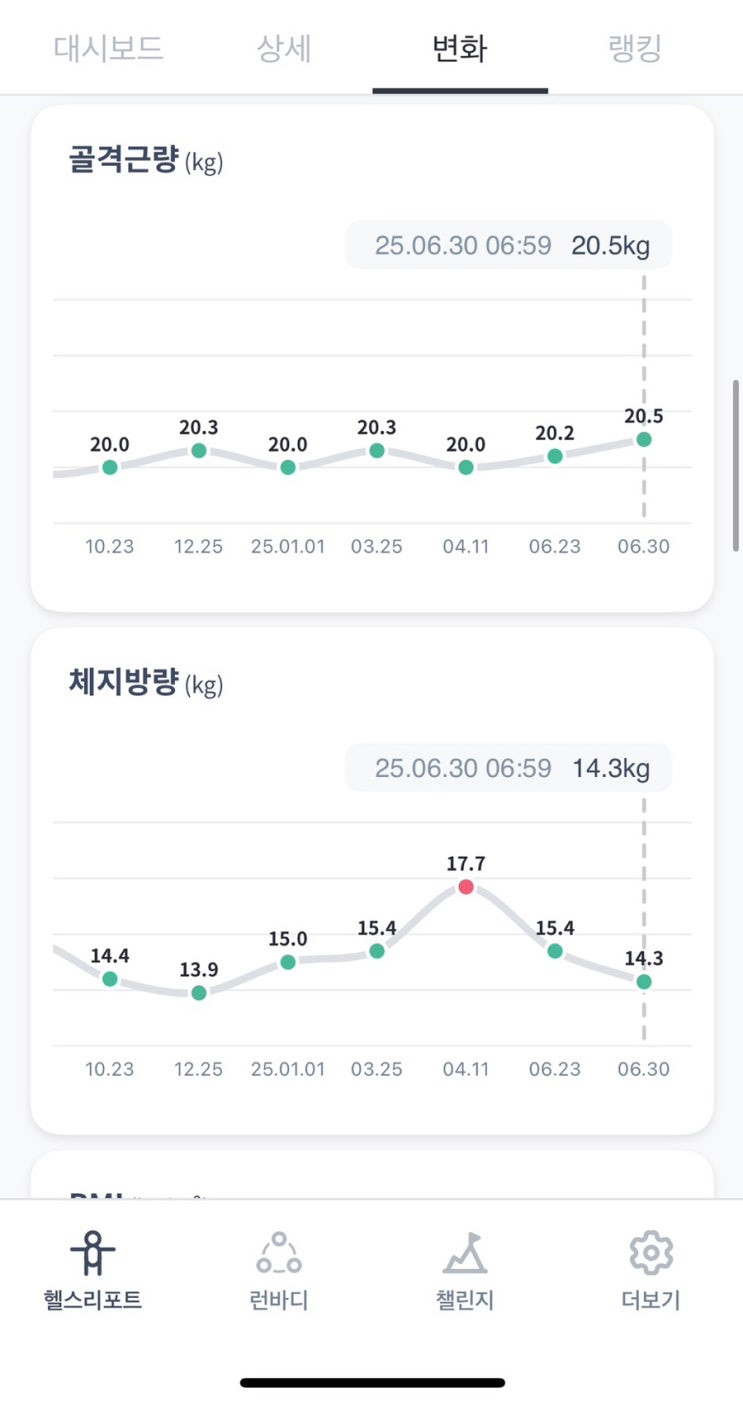Click the page scrollbar on right edge
This screenshot has width=743, height=1402.
point(737,464)
